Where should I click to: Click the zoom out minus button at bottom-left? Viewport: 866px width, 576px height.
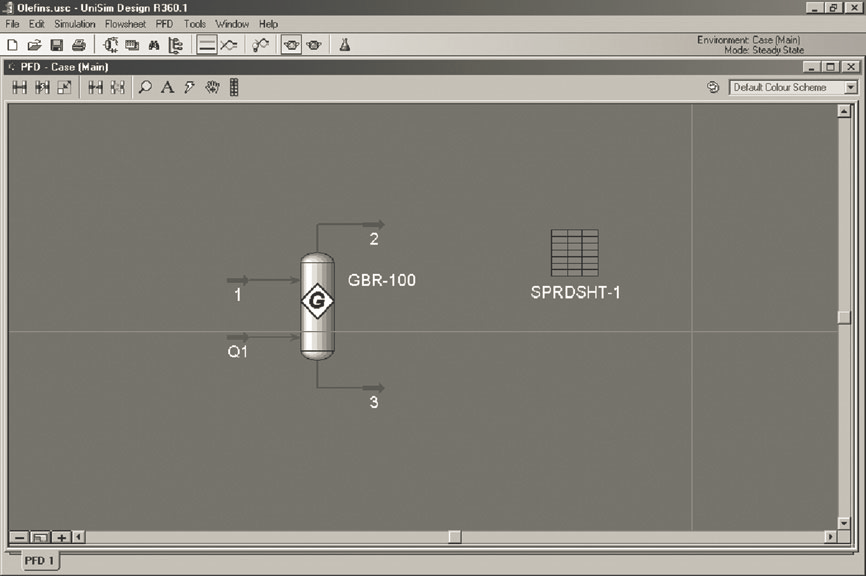[x=19, y=538]
